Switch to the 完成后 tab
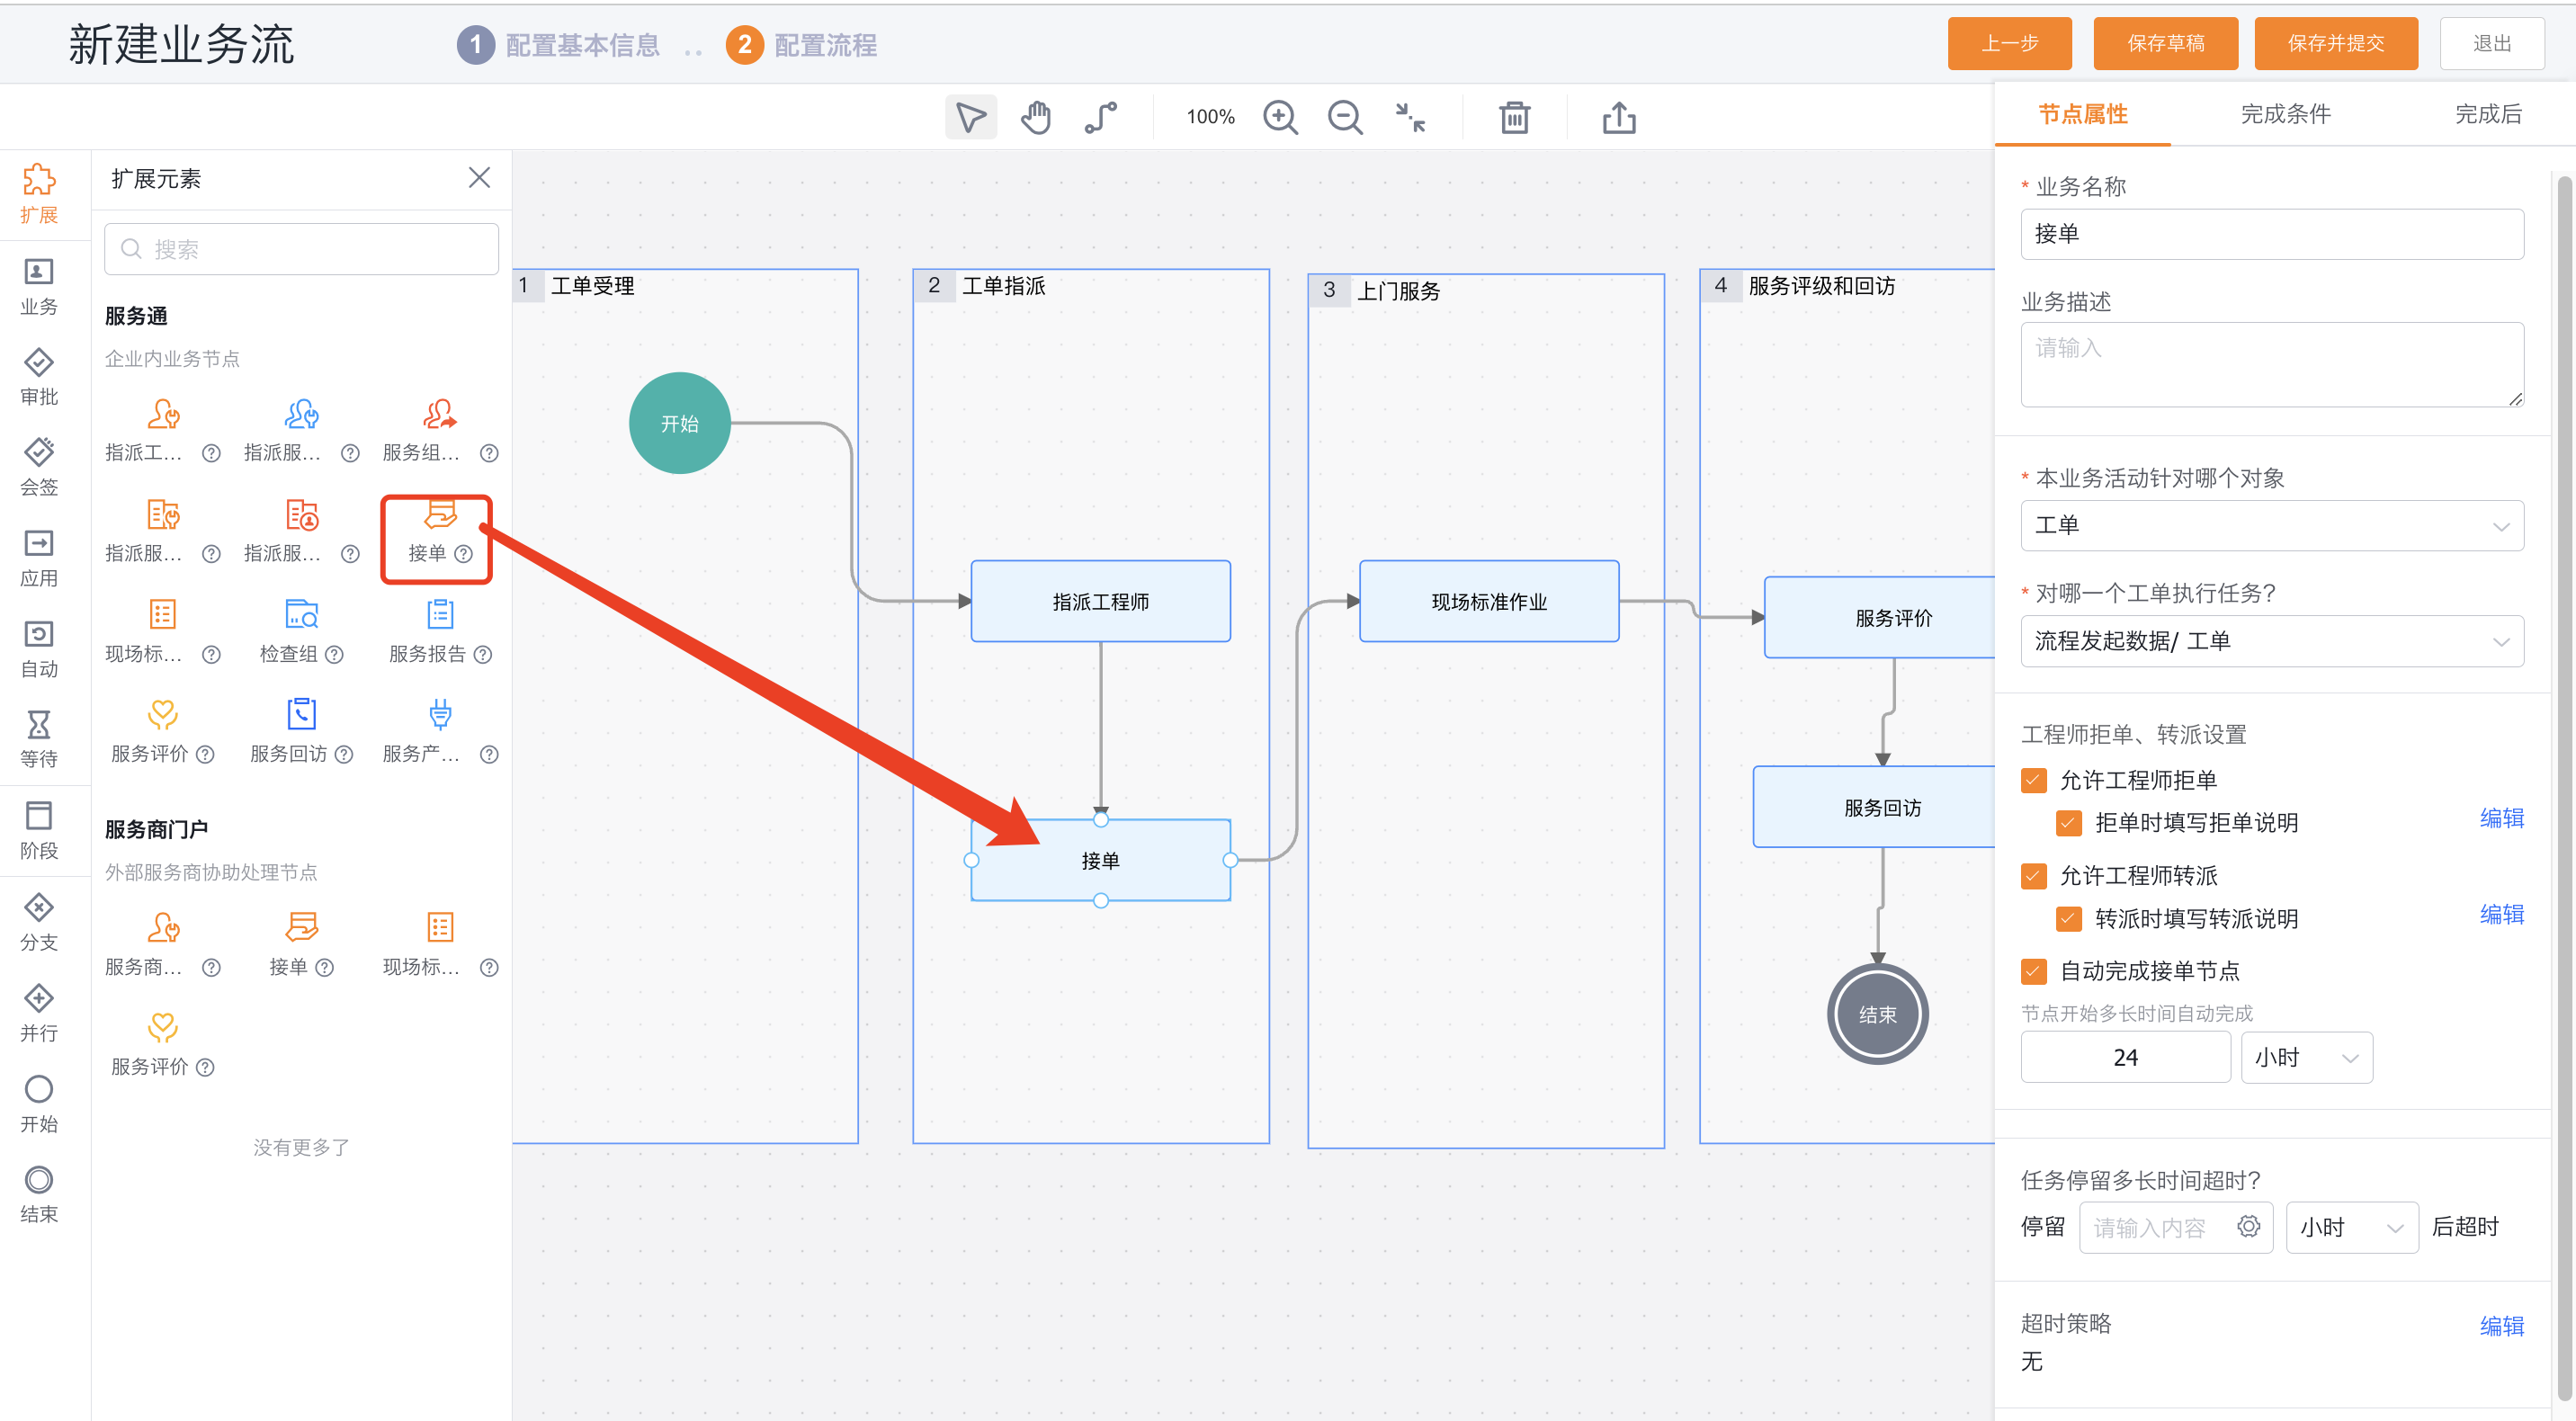This screenshot has width=2576, height=1421. (x=2488, y=114)
